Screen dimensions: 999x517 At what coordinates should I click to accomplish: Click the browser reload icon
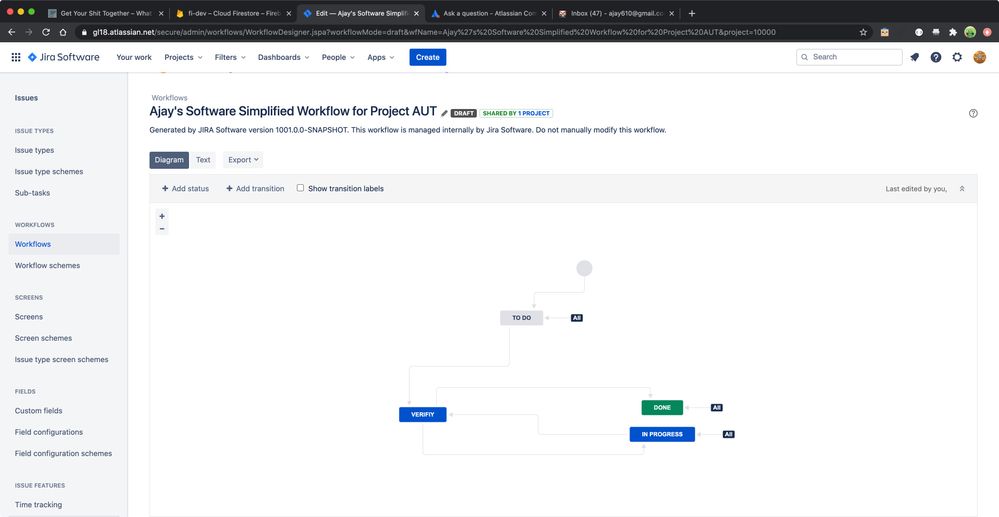(46, 32)
